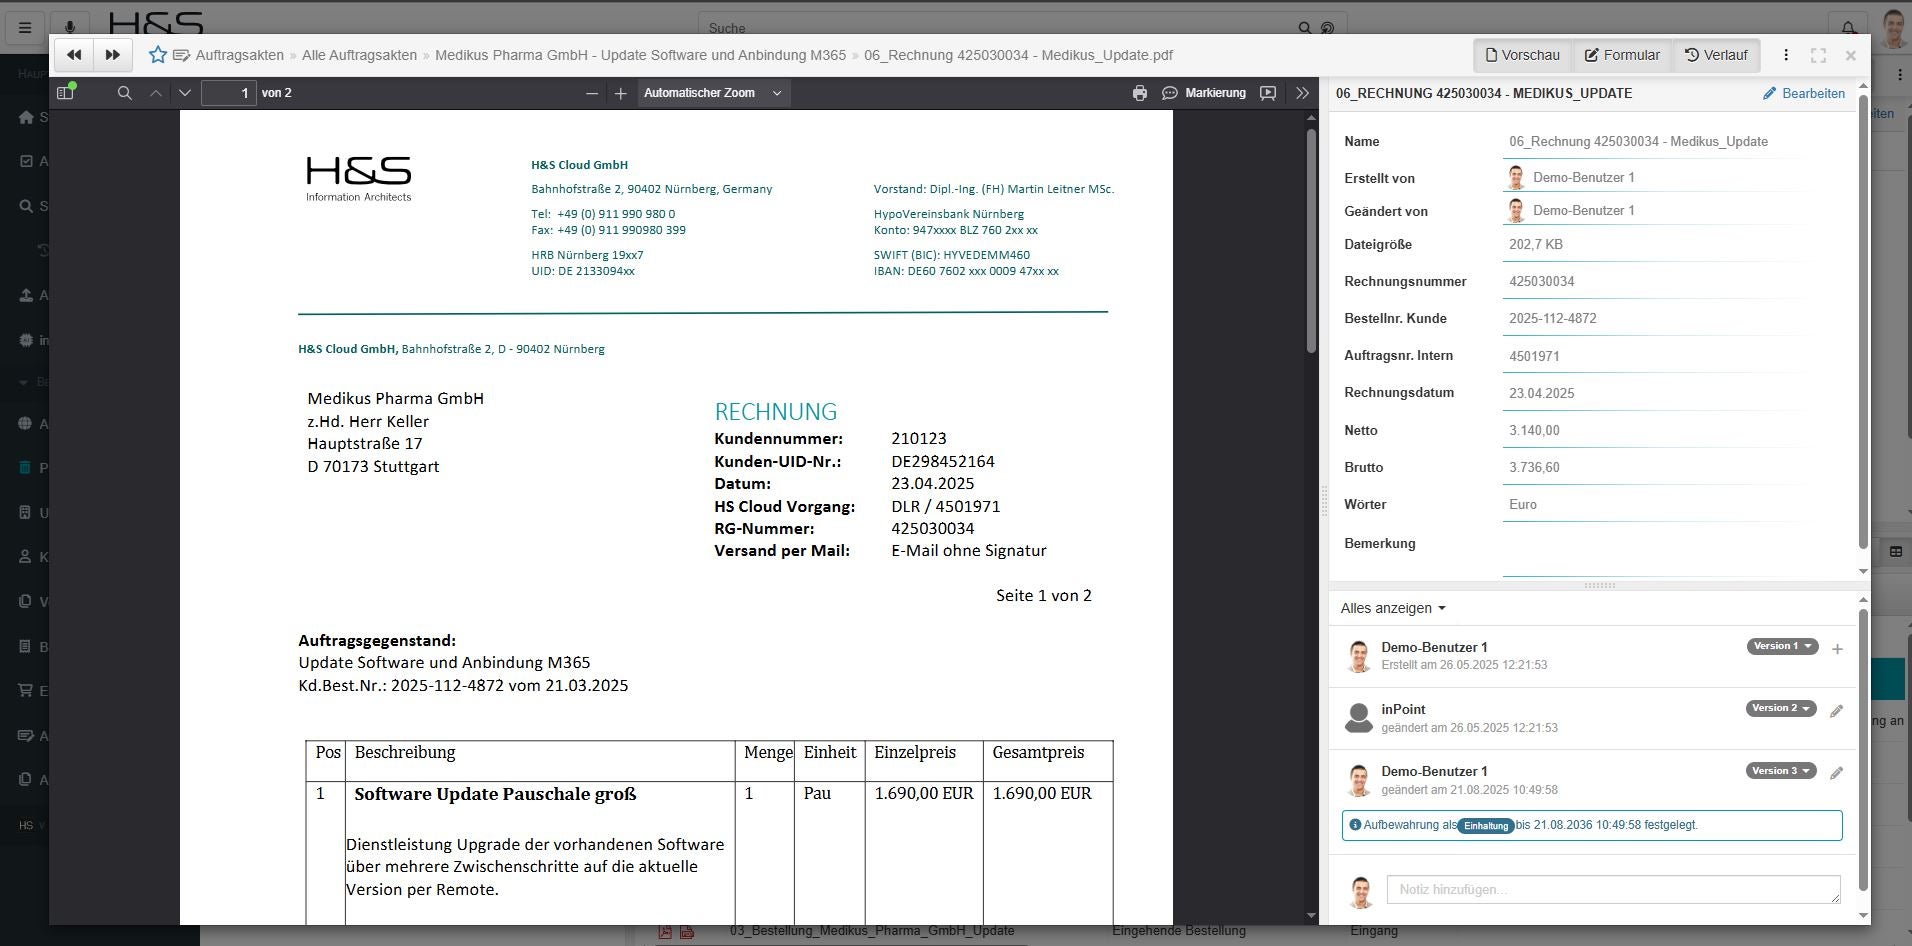Click the pencil icon next to Version 2
Screen dimensions: 1912x946
[x=1836, y=711]
